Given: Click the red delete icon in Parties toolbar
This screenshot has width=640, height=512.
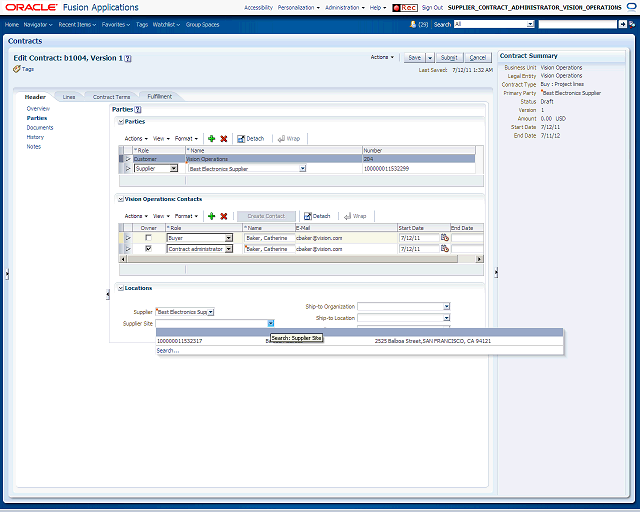Looking at the screenshot, I should pyautogui.click(x=224, y=138).
